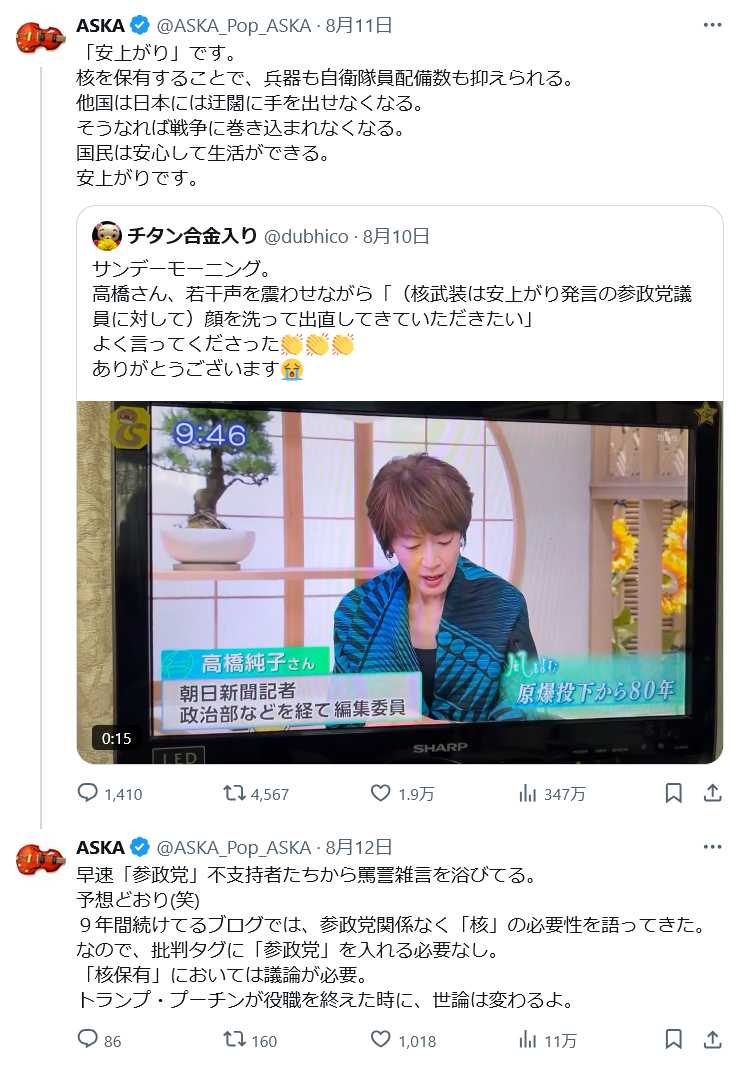
Task: Bookmark the first ASKA tweet
Action: tap(673, 793)
